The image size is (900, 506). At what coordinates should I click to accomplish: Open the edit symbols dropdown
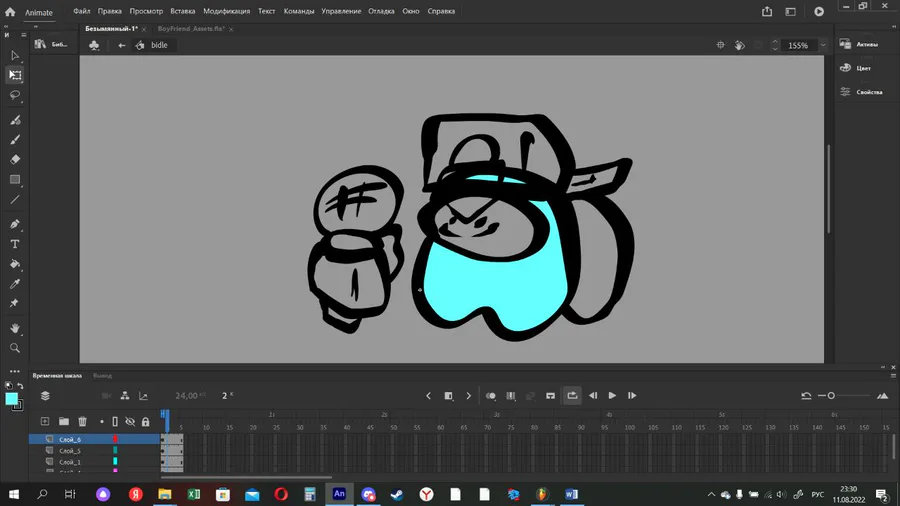94,45
